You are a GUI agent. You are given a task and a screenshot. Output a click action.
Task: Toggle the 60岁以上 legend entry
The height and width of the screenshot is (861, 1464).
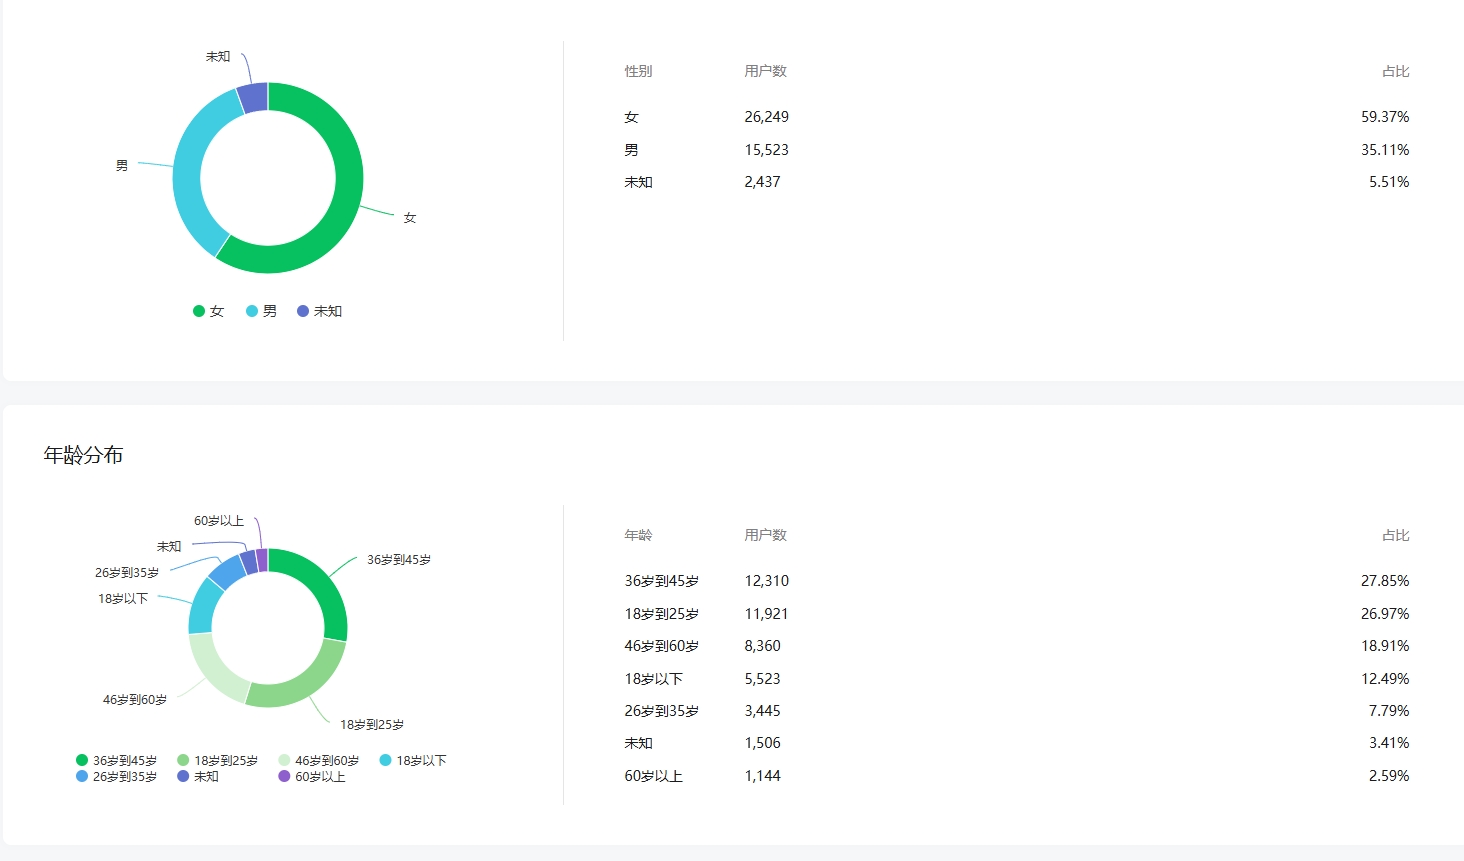click(x=312, y=776)
